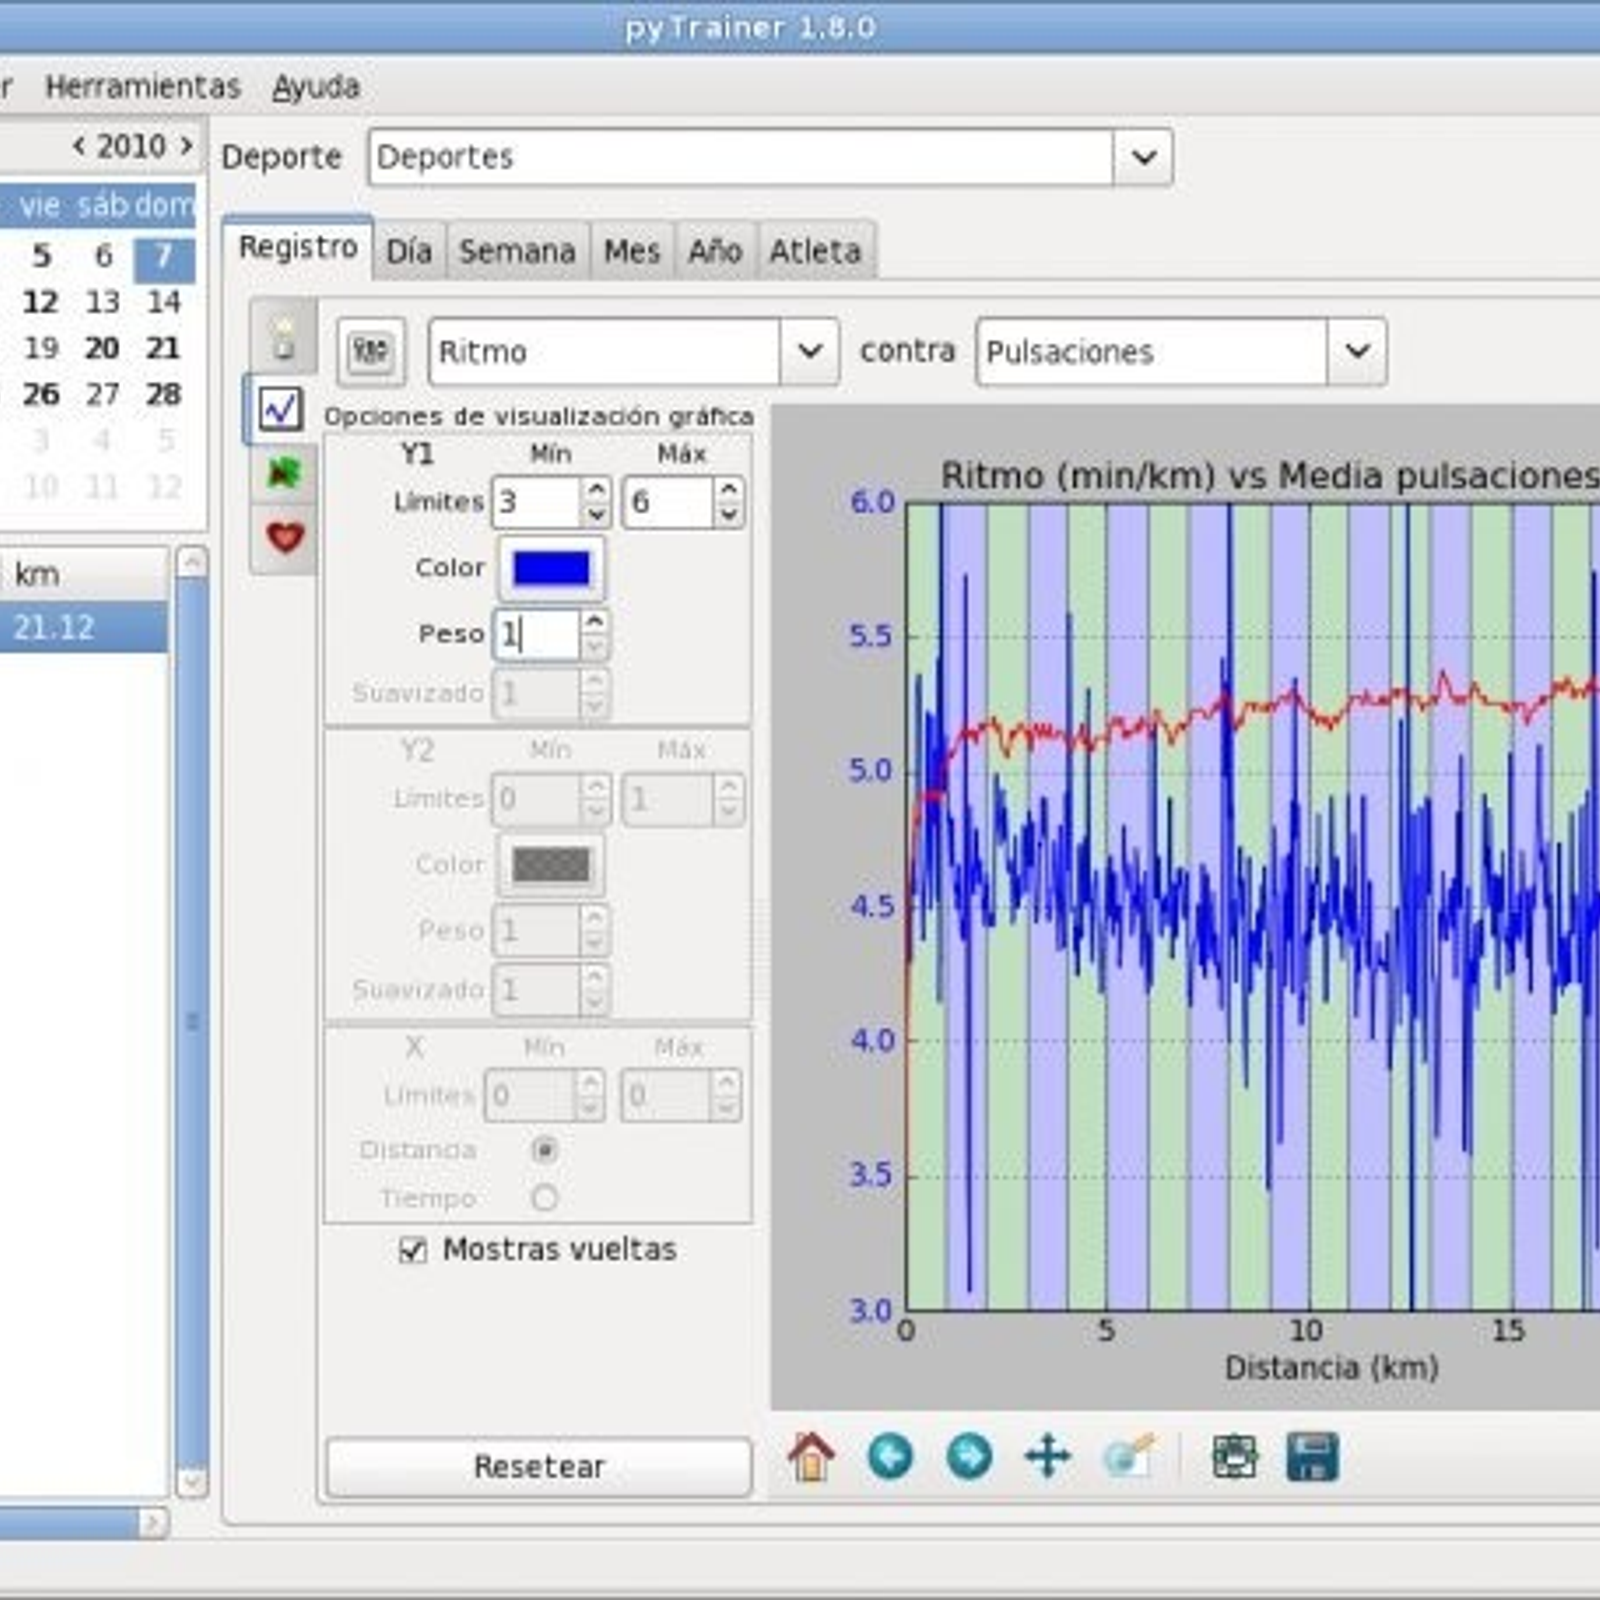Open the map view sidebar icon

pyautogui.click(x=284, y=472)
